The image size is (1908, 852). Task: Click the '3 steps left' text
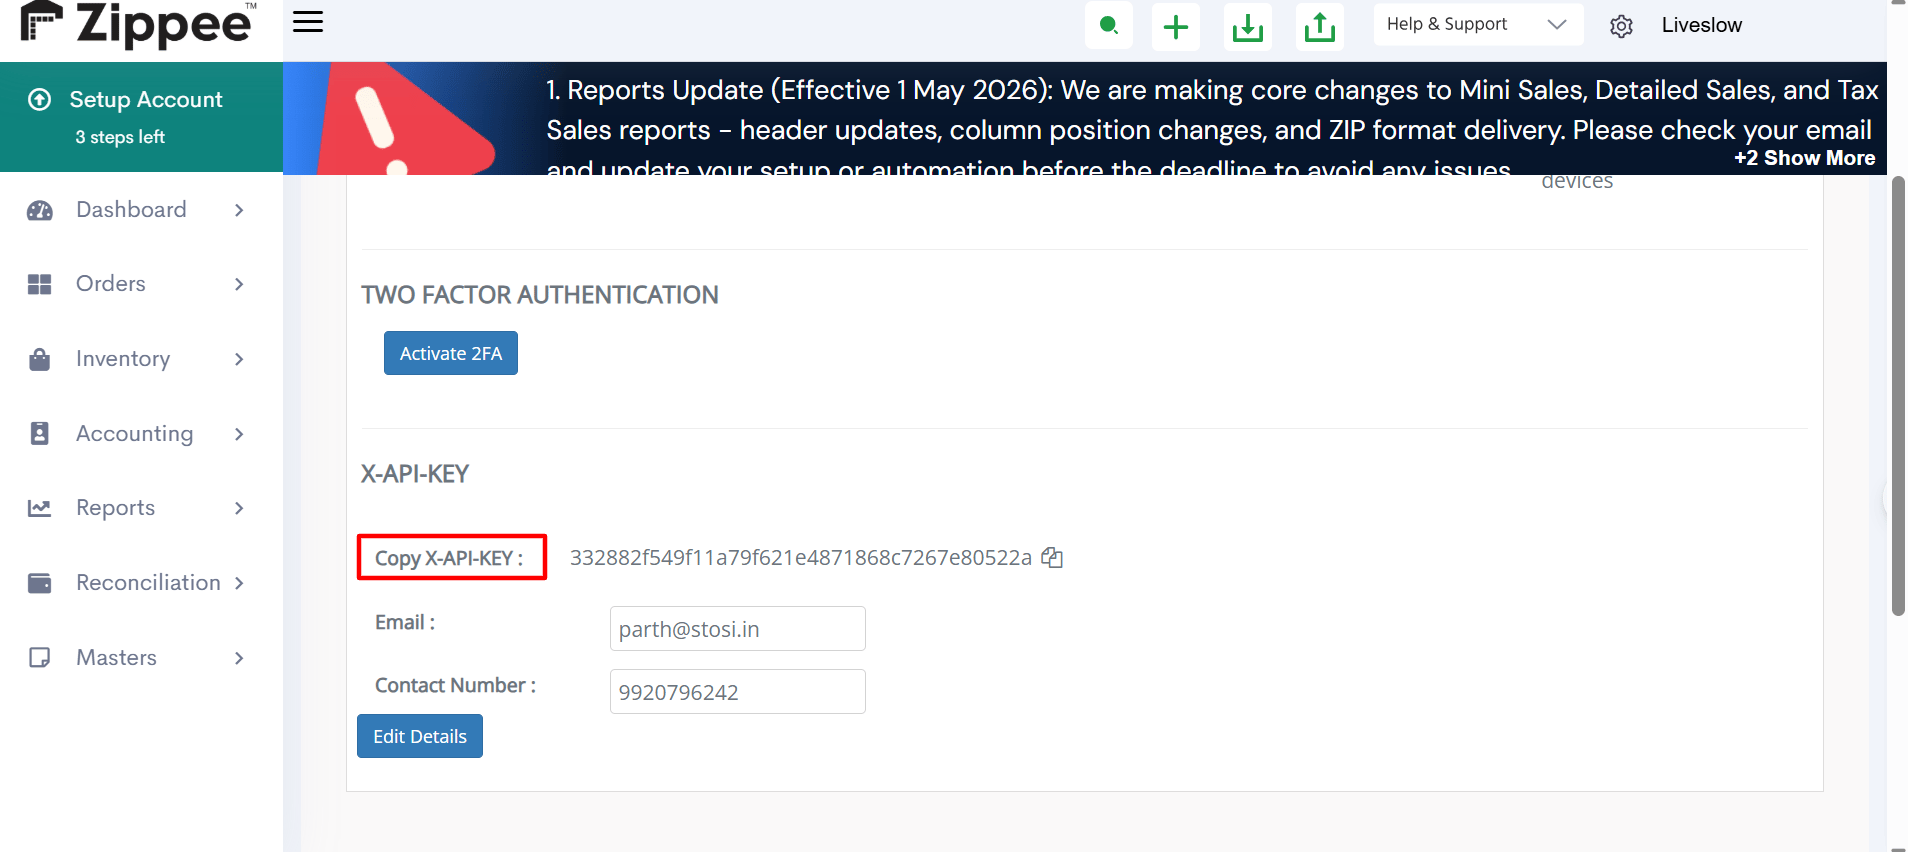point(120,137)
